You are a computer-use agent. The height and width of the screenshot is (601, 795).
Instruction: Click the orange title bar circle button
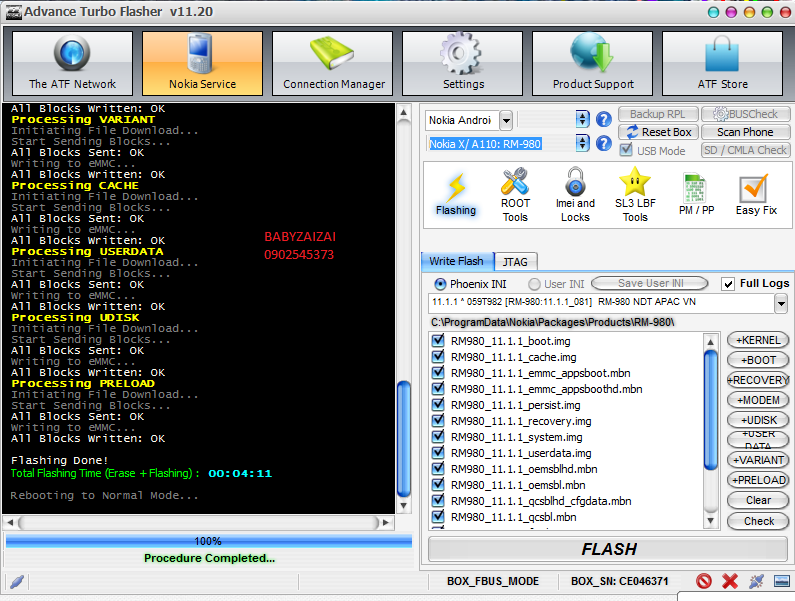click(749, 13)
